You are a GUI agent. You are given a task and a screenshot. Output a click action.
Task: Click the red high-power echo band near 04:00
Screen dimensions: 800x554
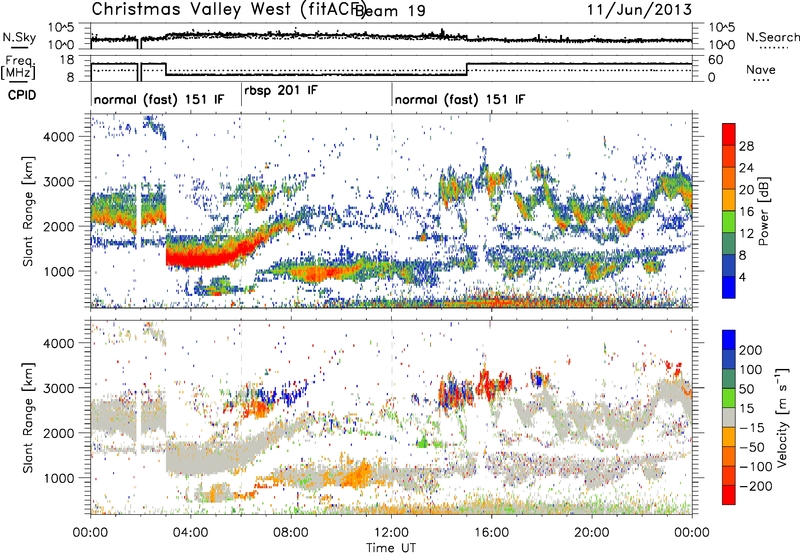click(x=204, y=257)
